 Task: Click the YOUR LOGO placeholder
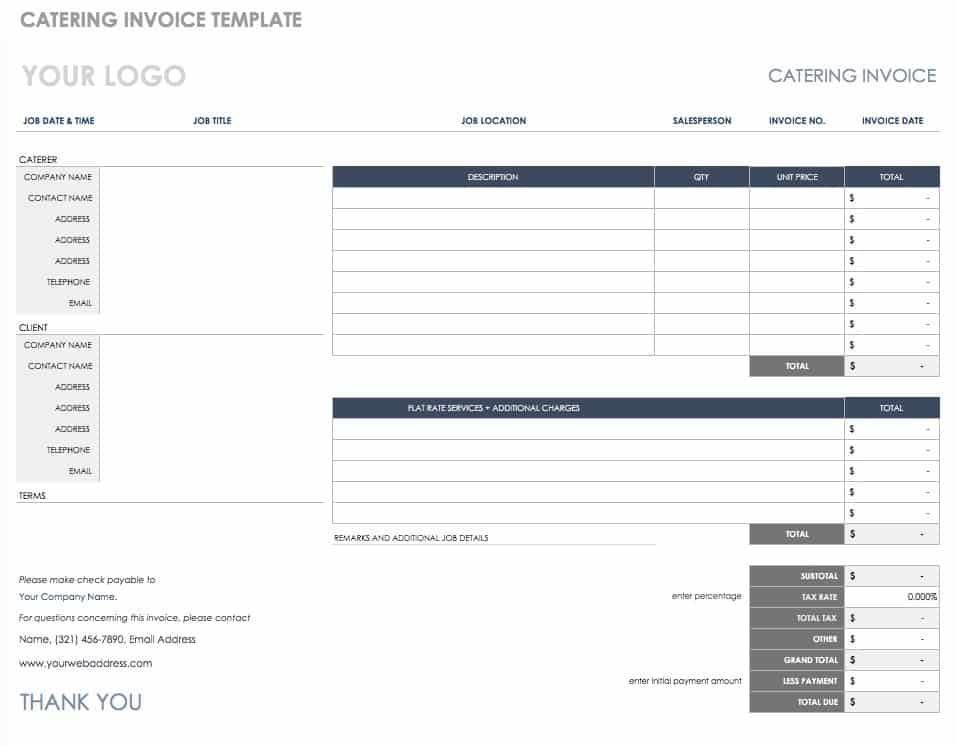(x=104, y=76)
